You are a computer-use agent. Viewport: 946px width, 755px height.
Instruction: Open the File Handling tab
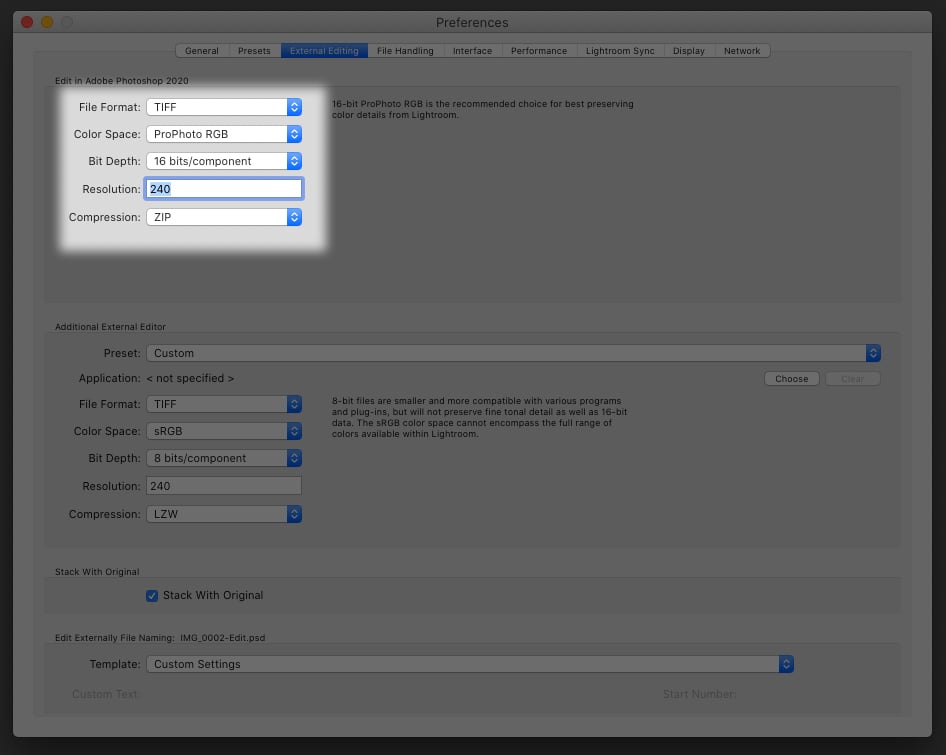[x=405, y=50]
